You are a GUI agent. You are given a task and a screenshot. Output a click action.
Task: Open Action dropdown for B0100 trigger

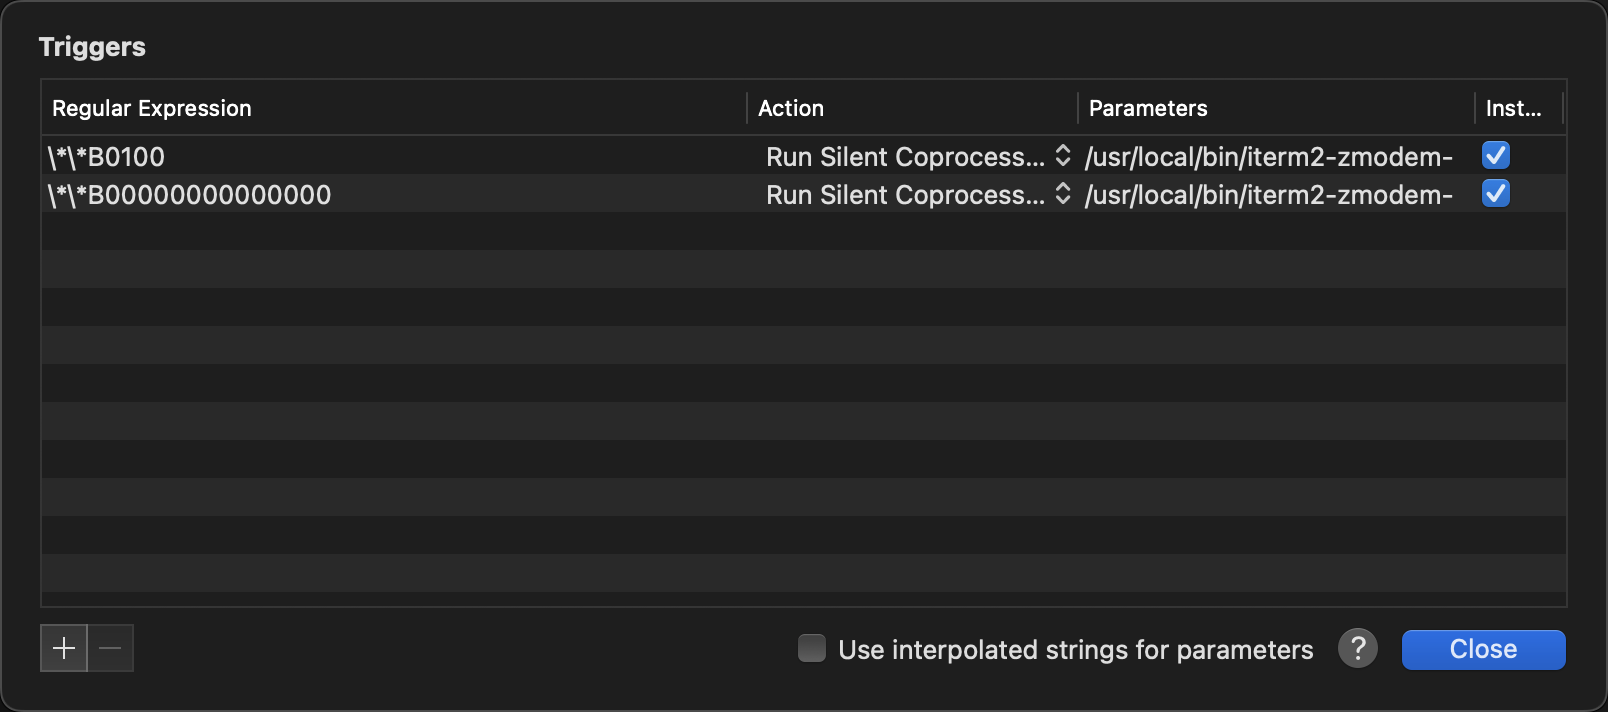[x=918, y=156]
